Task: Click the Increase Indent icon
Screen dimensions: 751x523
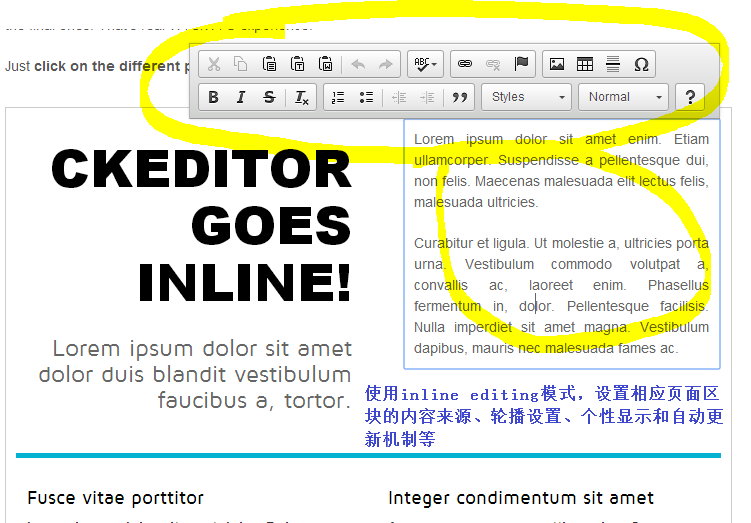Action: tap(427, 97)
